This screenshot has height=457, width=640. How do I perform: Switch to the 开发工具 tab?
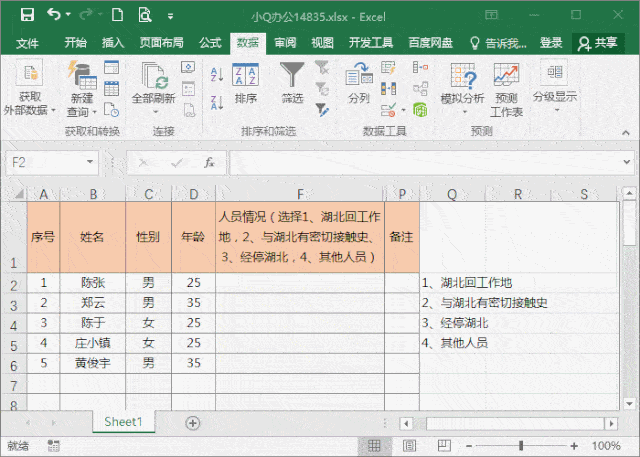(x=371, y=42)
